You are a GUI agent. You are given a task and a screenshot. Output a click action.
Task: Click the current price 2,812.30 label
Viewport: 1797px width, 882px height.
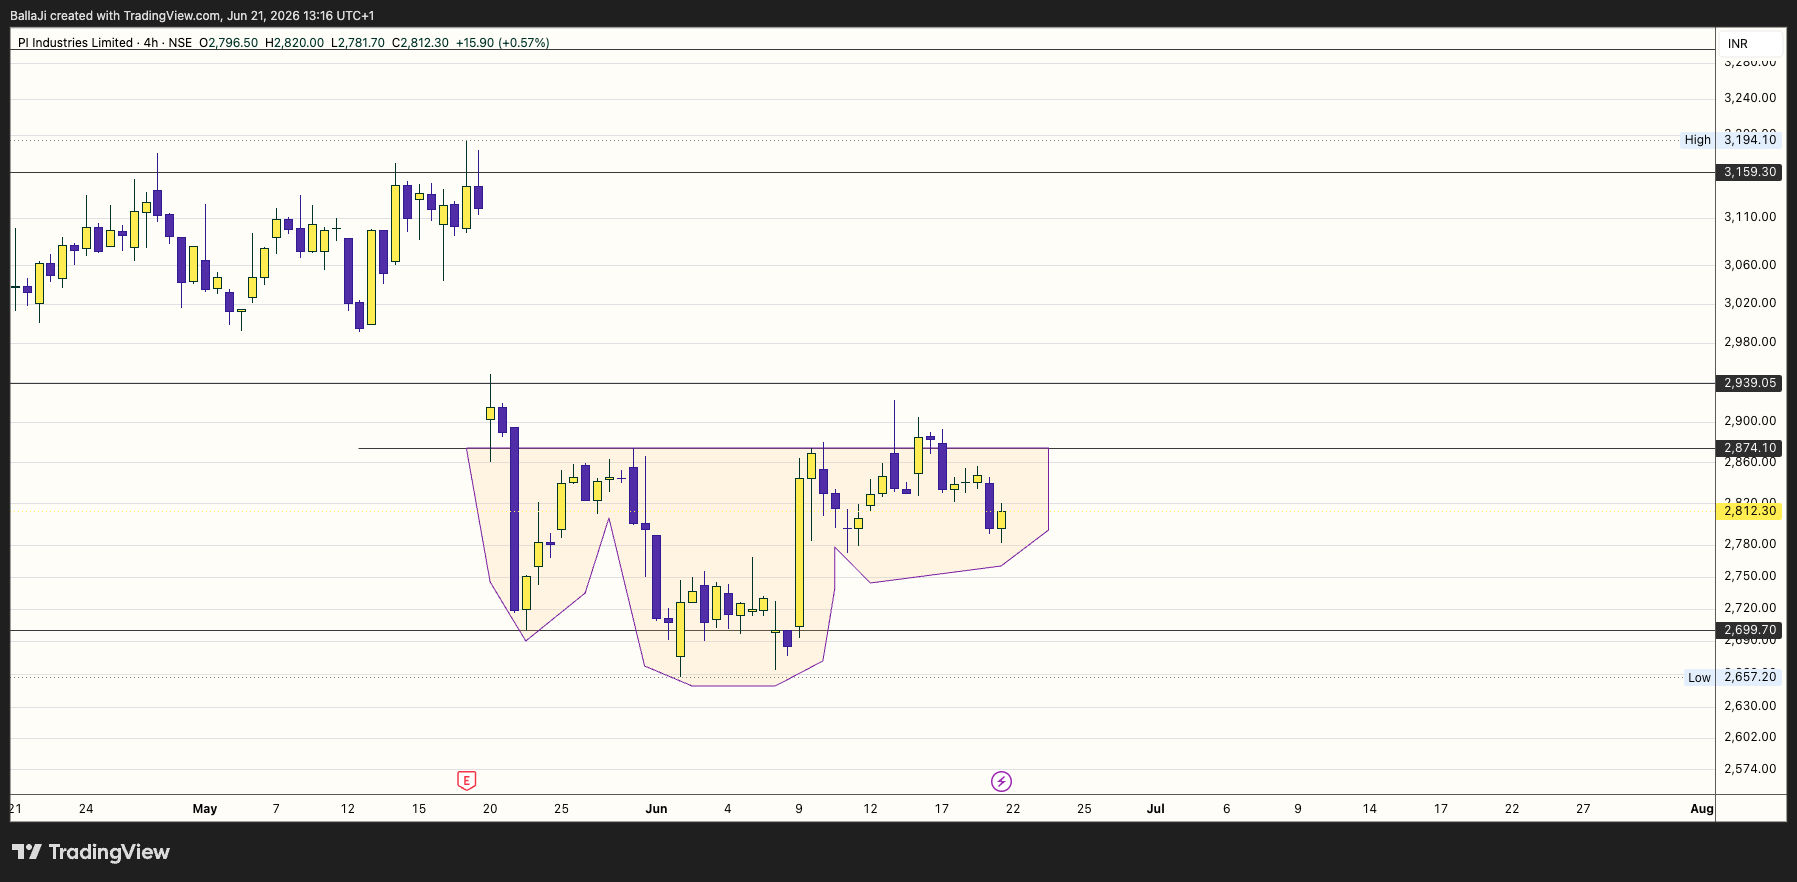tap(1750, 511)
